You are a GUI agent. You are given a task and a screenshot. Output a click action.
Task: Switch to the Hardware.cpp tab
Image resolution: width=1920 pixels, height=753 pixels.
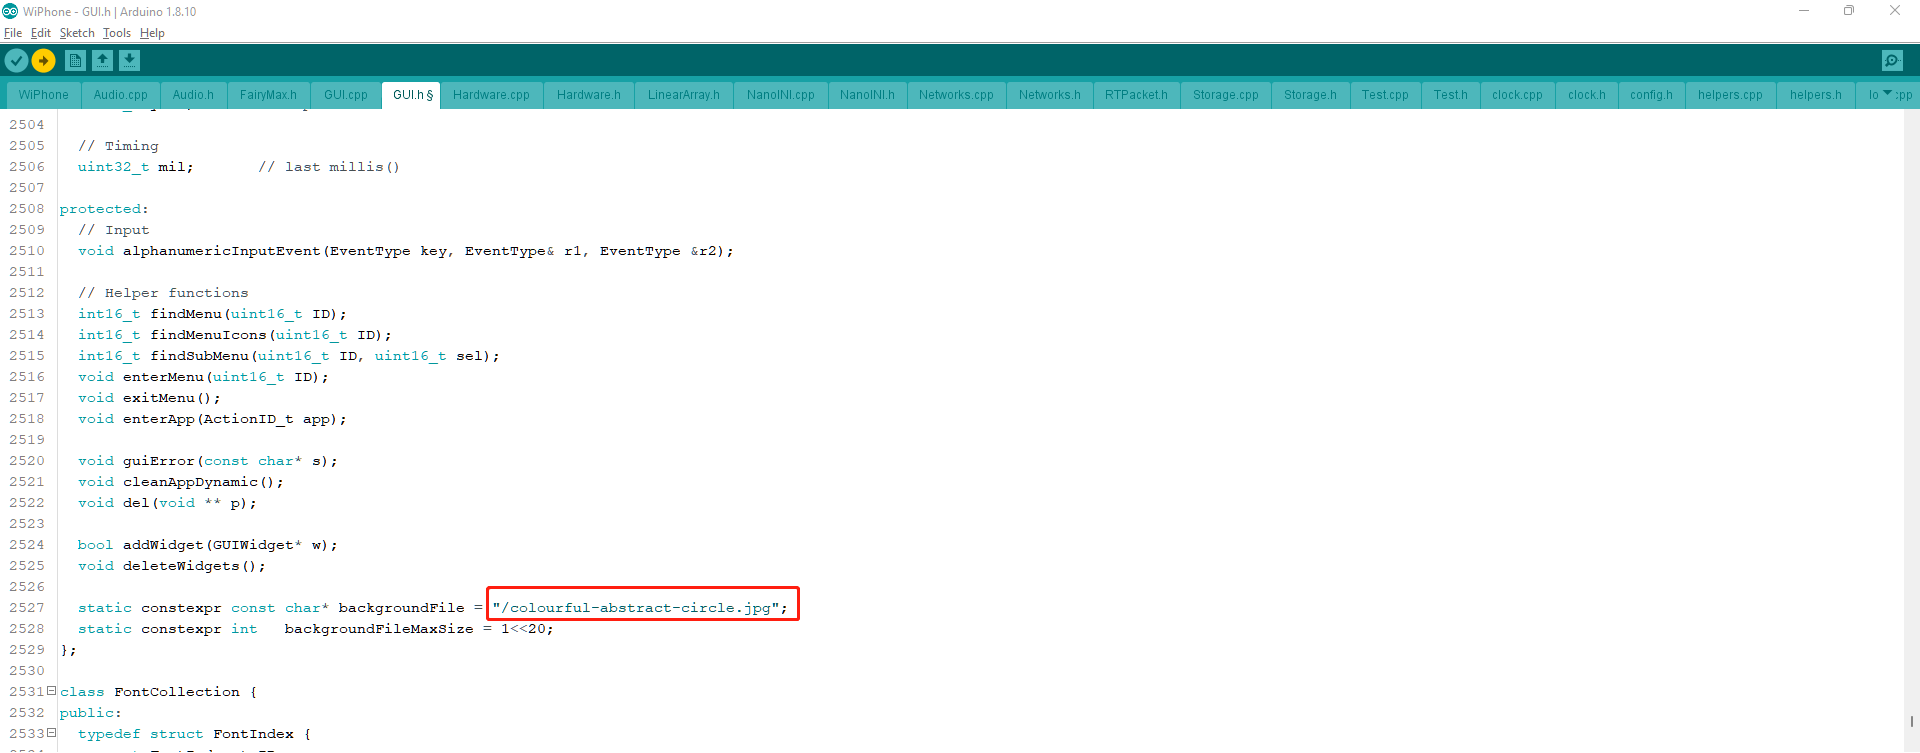click(x=491, y=95)
